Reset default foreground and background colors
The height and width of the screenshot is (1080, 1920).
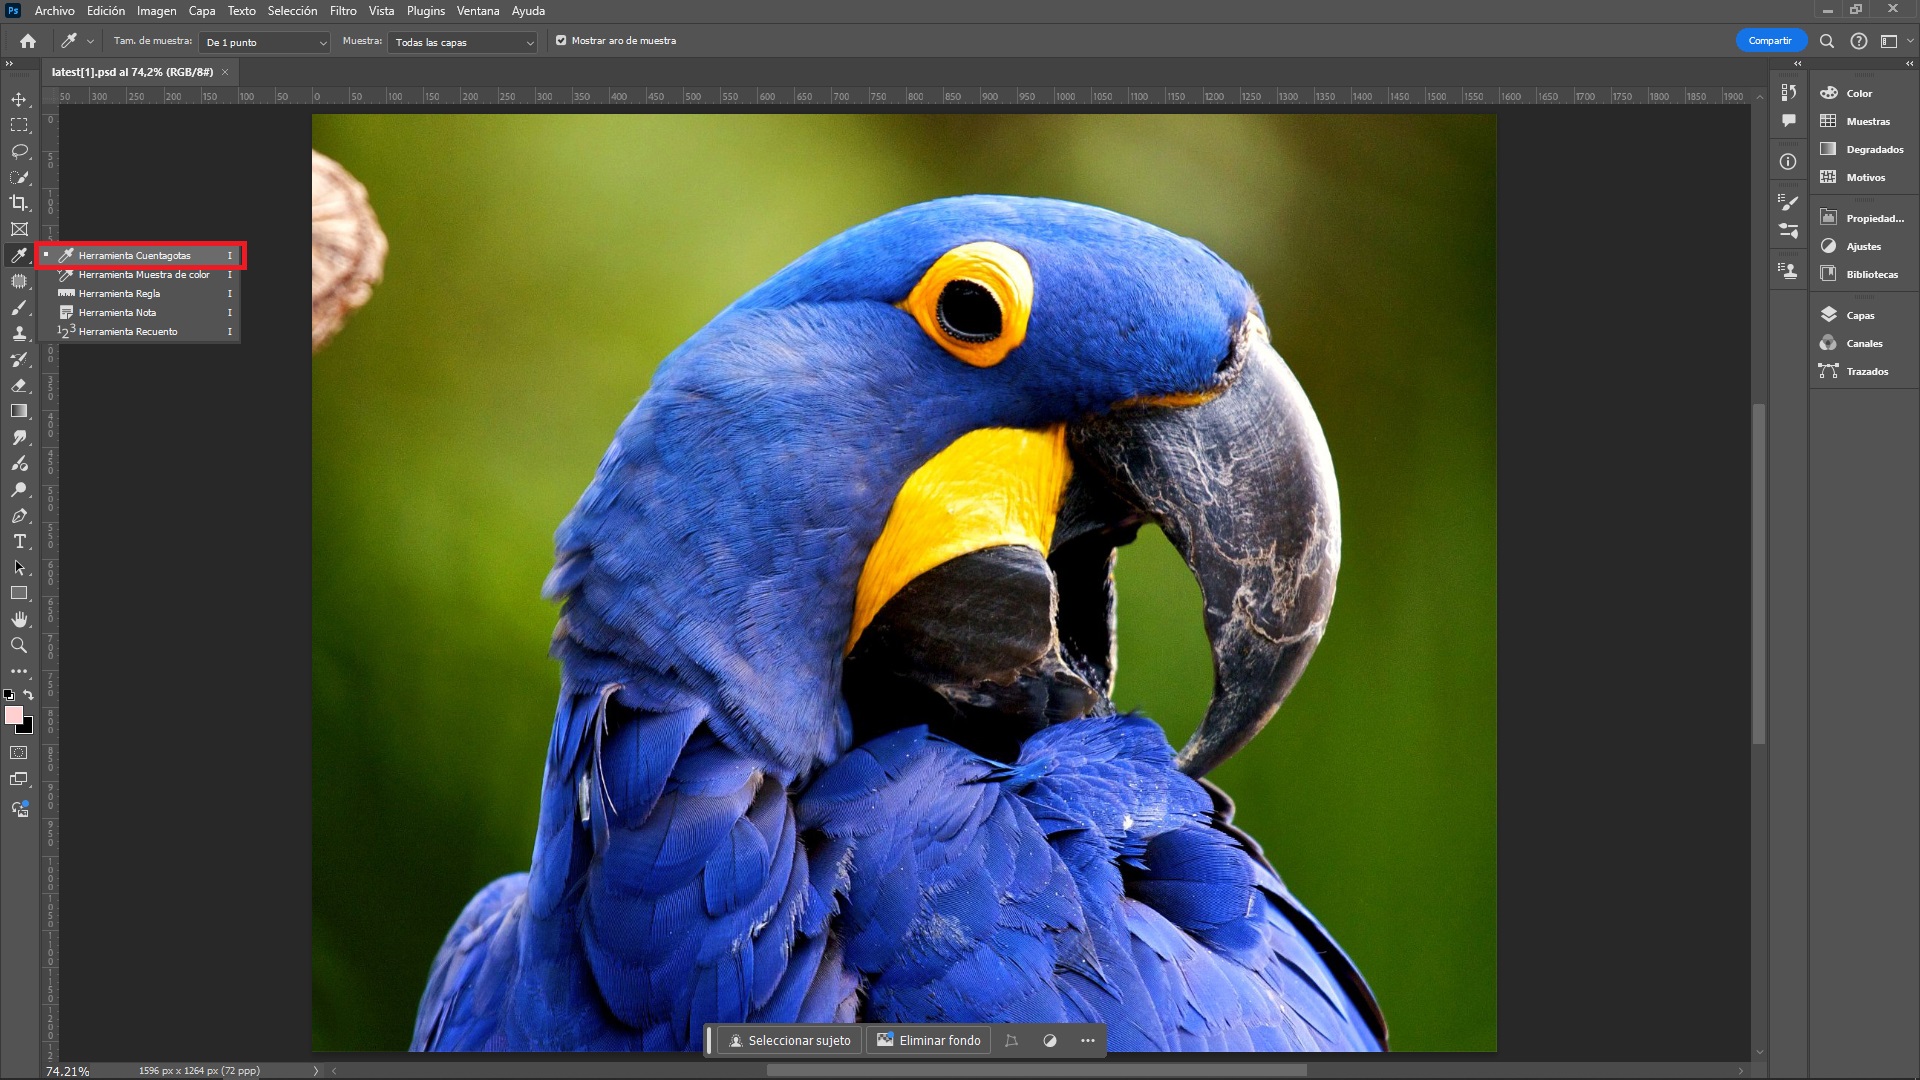click(x=9, y=694)
